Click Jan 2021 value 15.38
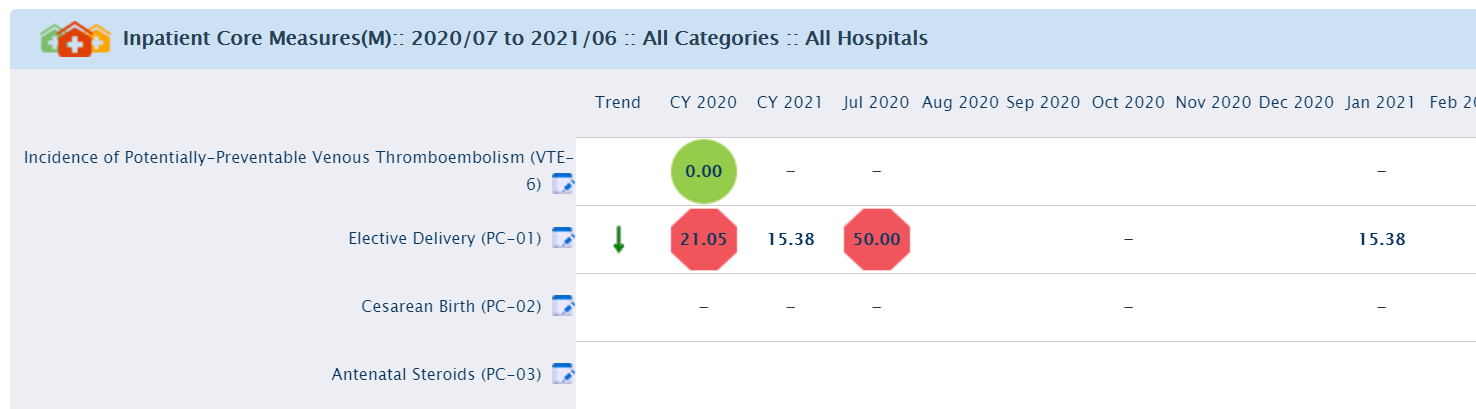The image size is (1476, 409). (1381, 240)
